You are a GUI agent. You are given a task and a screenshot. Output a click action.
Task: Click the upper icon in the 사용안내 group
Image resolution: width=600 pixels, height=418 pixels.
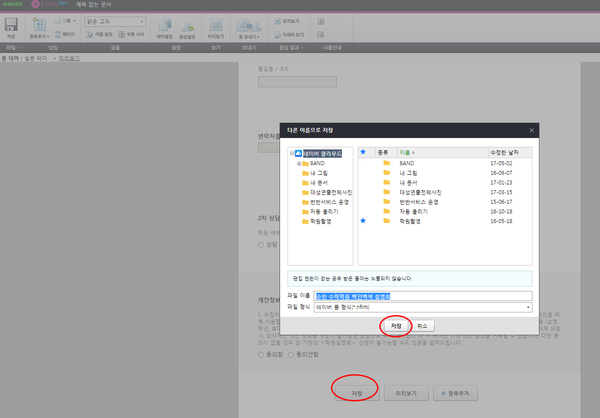[x=321, y=21]
